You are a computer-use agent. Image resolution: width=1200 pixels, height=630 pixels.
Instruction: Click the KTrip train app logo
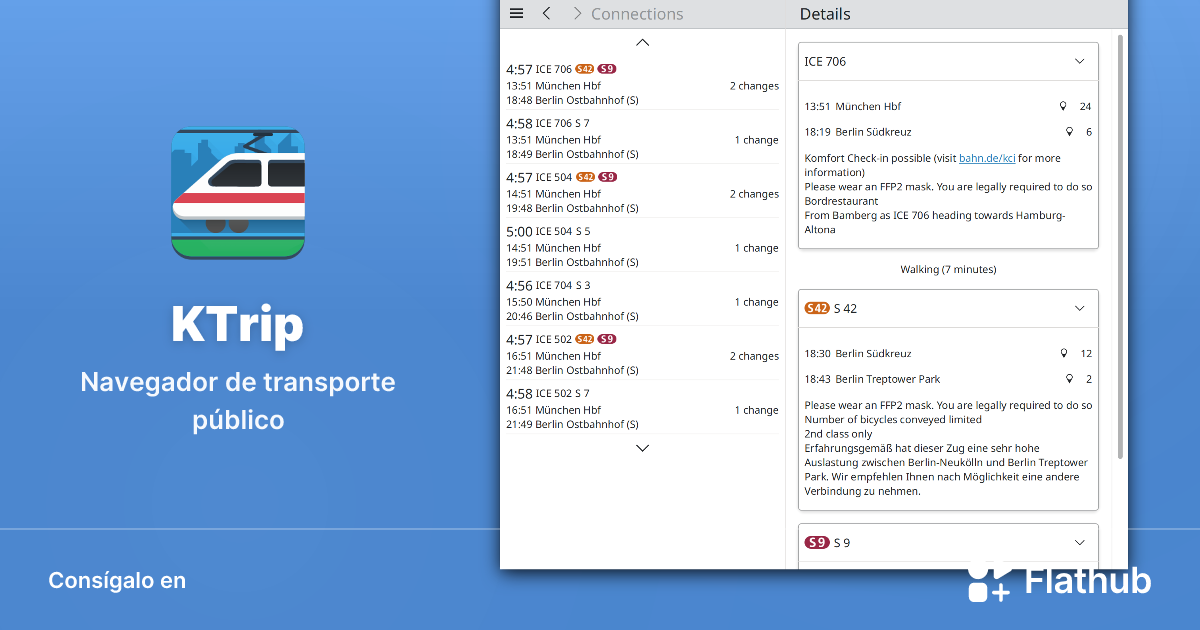pyautogui.click(x=237, y=193)
